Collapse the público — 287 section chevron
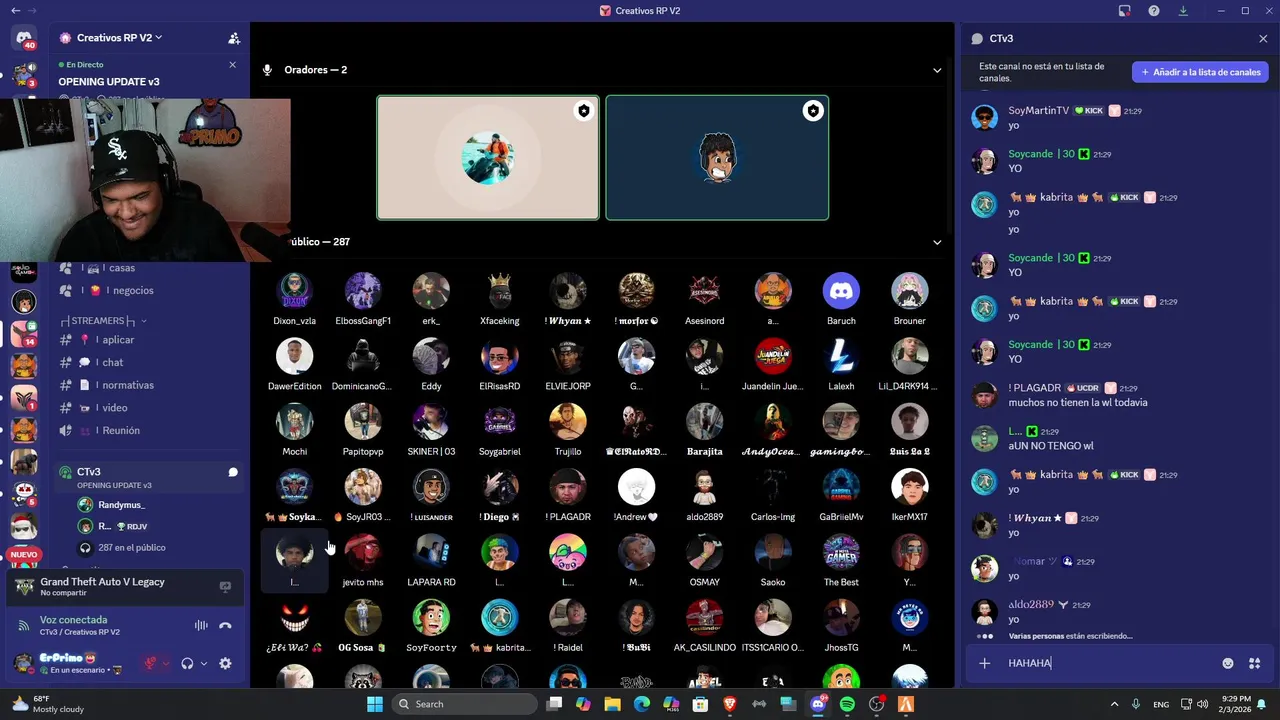1280x720 pixels. coord(937,242)
